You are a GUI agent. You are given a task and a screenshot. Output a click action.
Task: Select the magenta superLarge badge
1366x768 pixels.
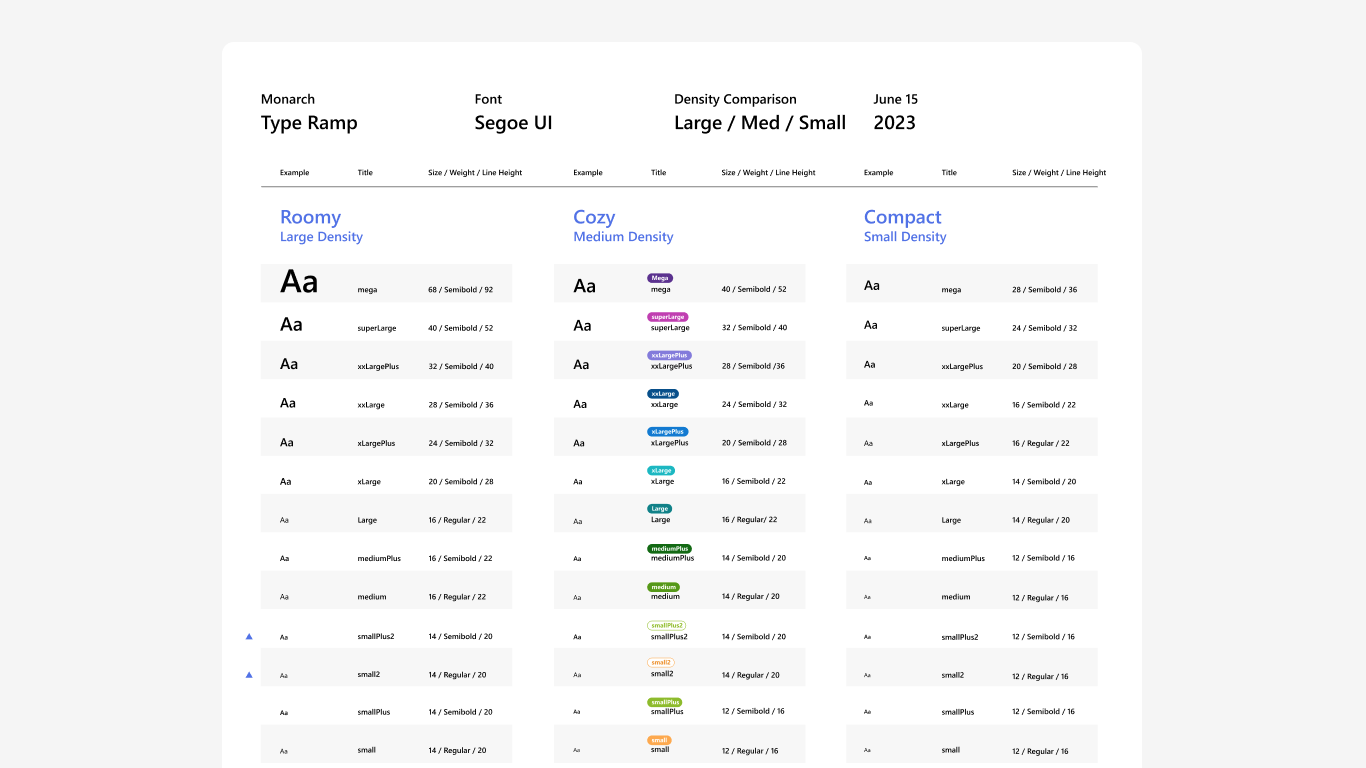[x=668, y=317]
